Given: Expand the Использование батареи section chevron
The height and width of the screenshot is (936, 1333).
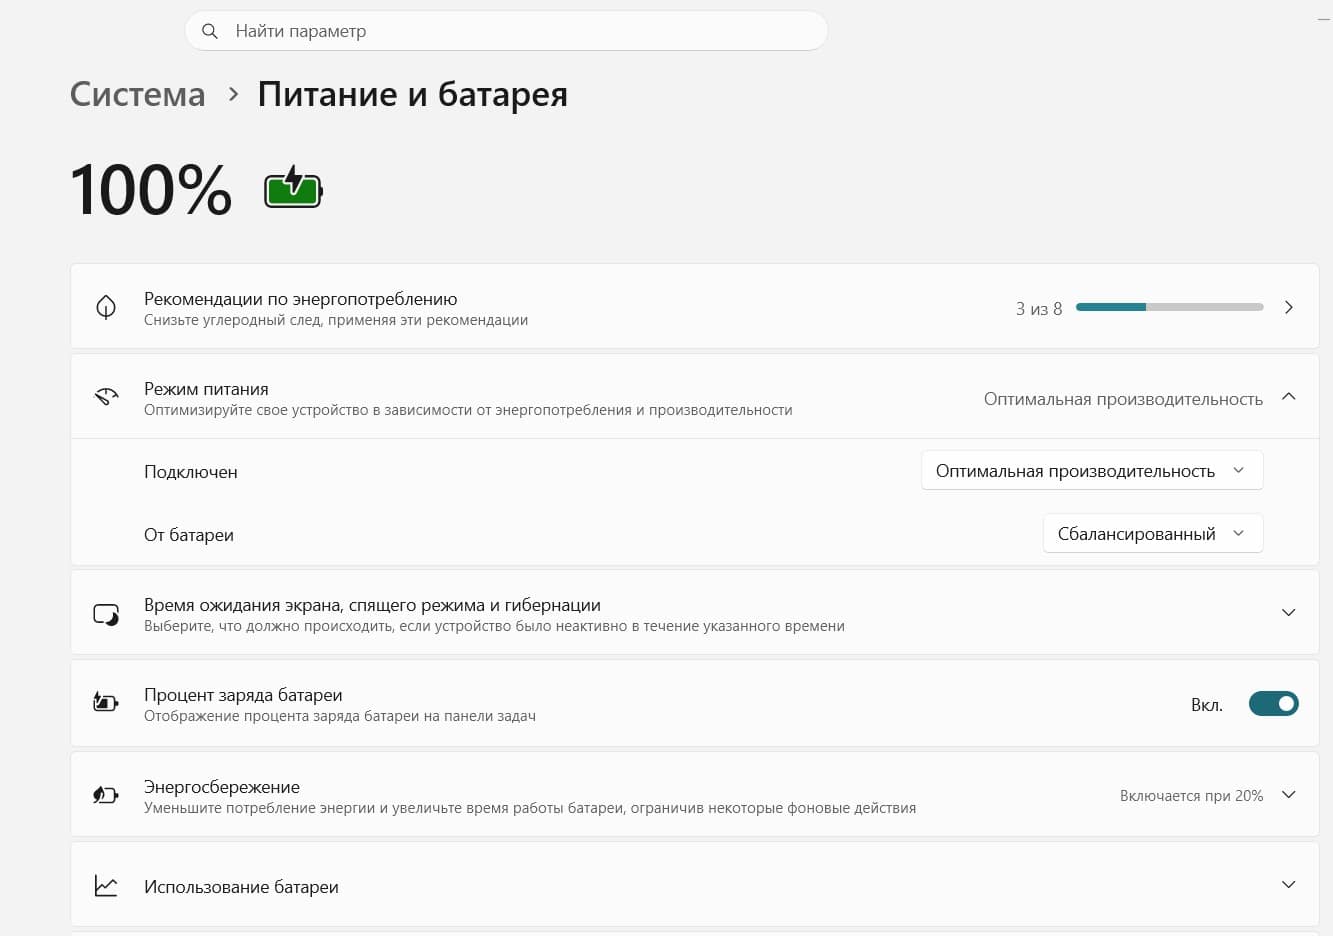Looking at the screenshot, I should click(x=1289, y=885).
